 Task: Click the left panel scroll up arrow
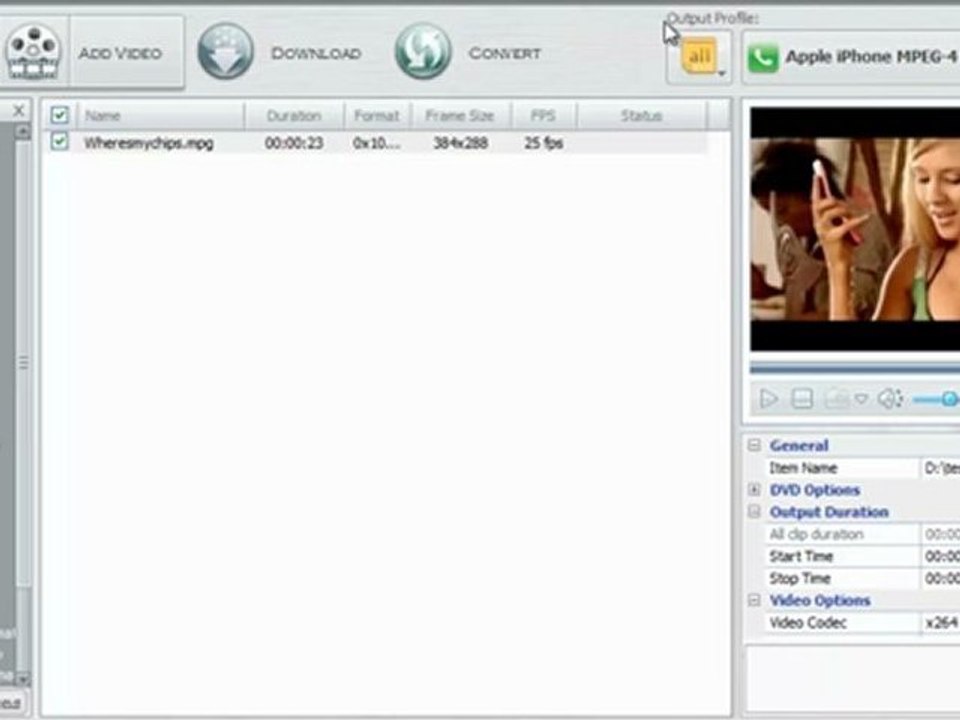pyautogui.click(x=23, y=131)
